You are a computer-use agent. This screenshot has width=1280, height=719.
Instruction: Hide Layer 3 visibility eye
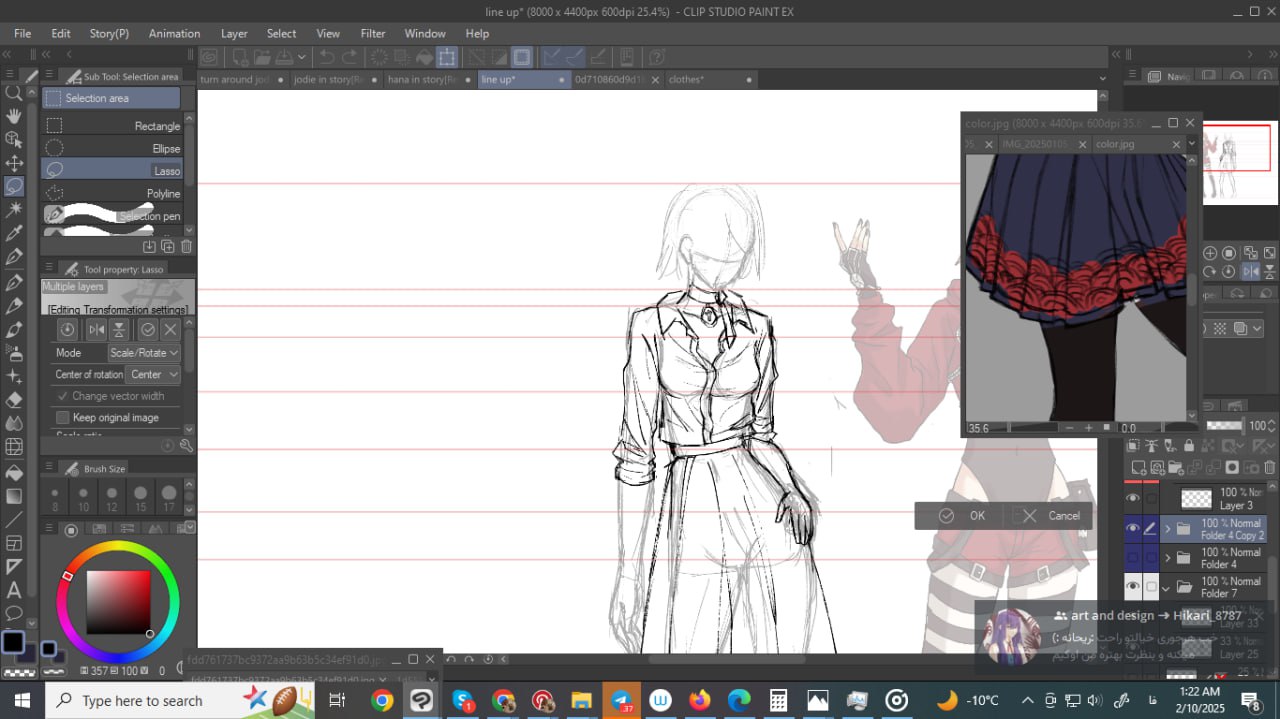(1132, 498)
